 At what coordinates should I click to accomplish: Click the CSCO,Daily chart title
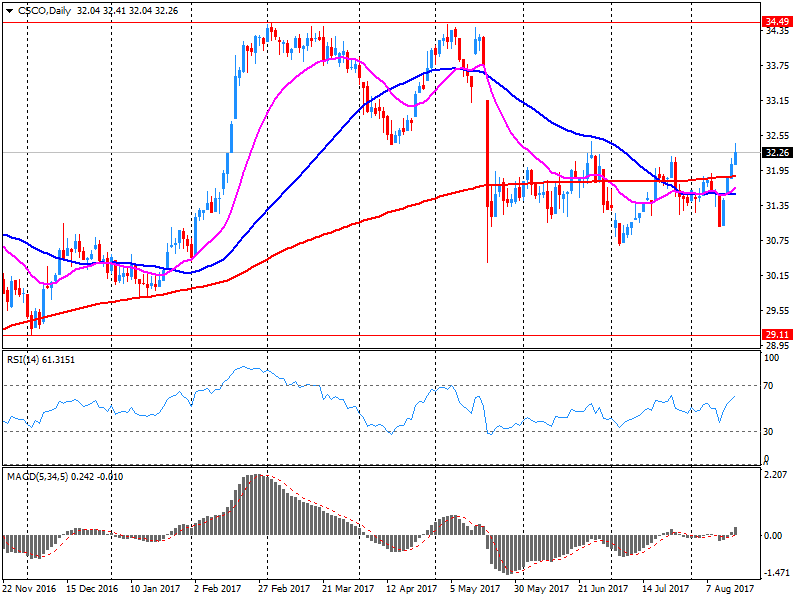(44, 11)
